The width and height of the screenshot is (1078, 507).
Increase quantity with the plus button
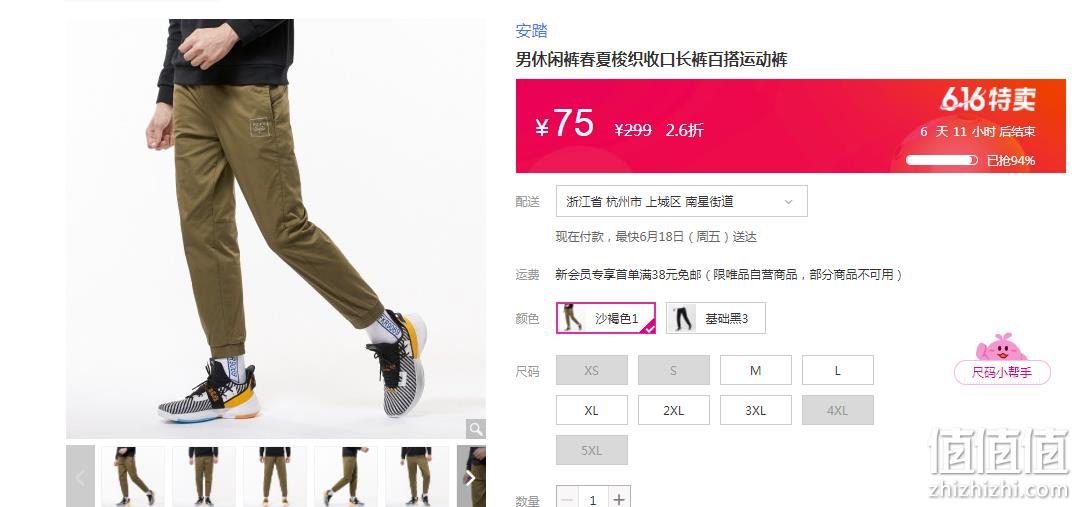tap(619, 499)
